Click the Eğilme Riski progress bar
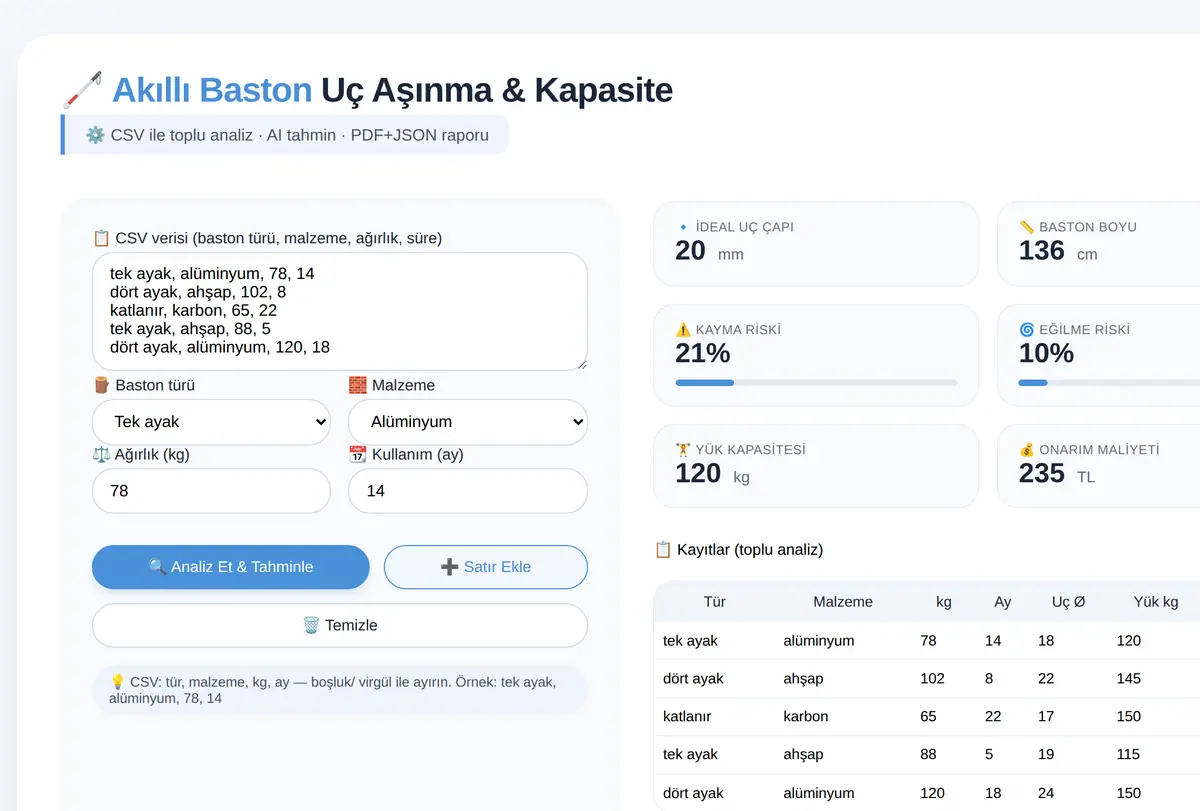The image size is (1200, 811). 1110,382
